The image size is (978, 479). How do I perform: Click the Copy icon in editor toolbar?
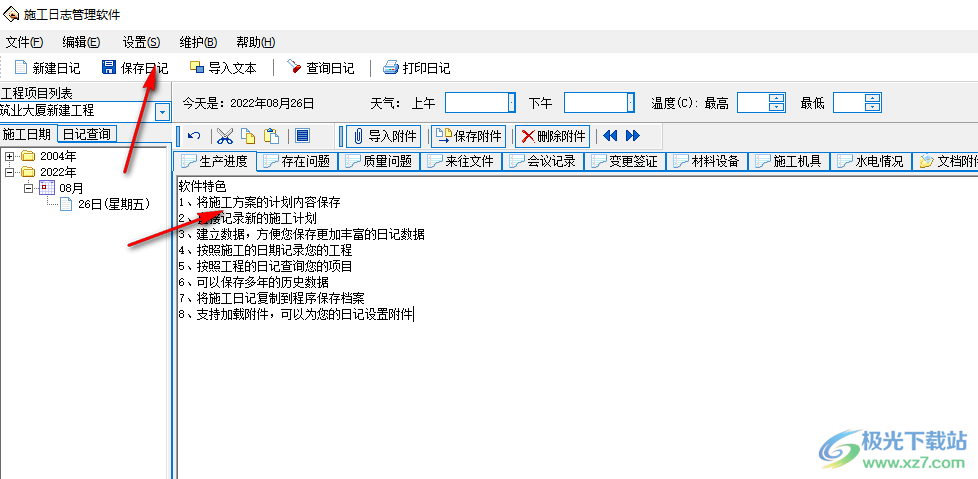(248, 136)
